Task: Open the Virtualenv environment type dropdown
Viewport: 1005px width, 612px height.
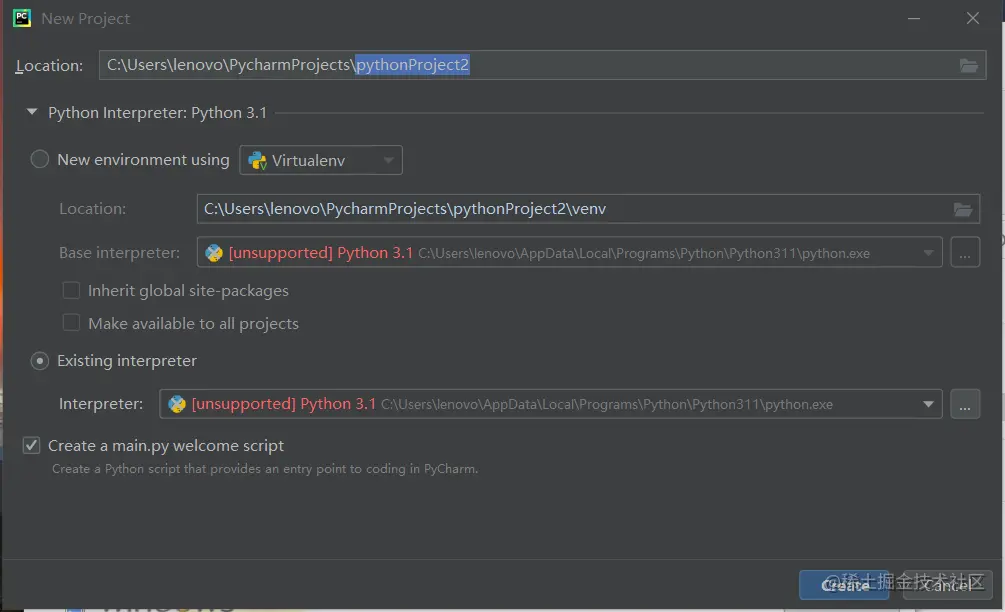Action: (320, 160)
